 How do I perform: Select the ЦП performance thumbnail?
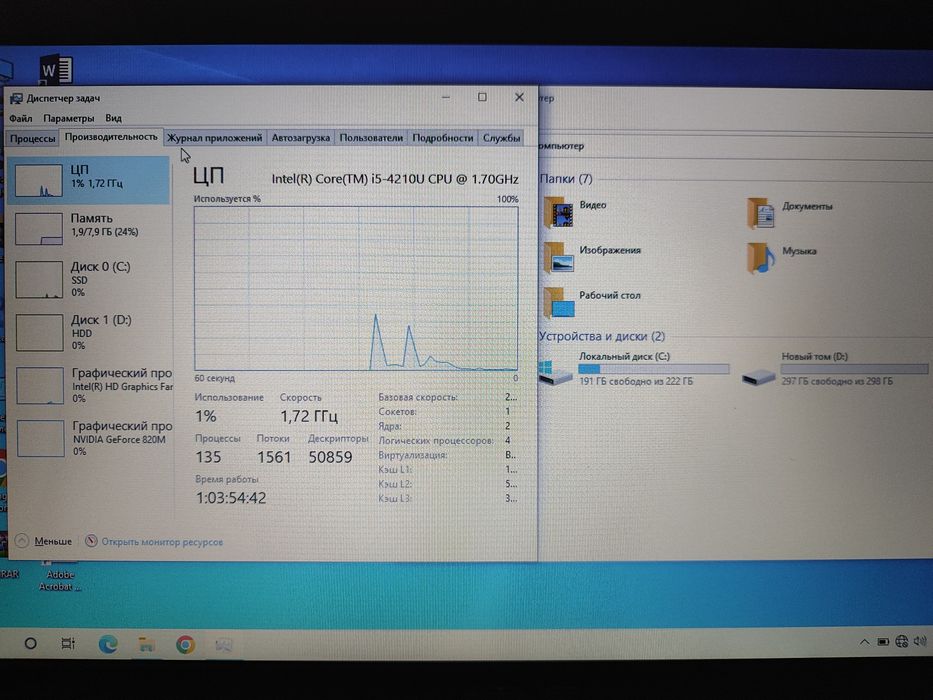39,180
